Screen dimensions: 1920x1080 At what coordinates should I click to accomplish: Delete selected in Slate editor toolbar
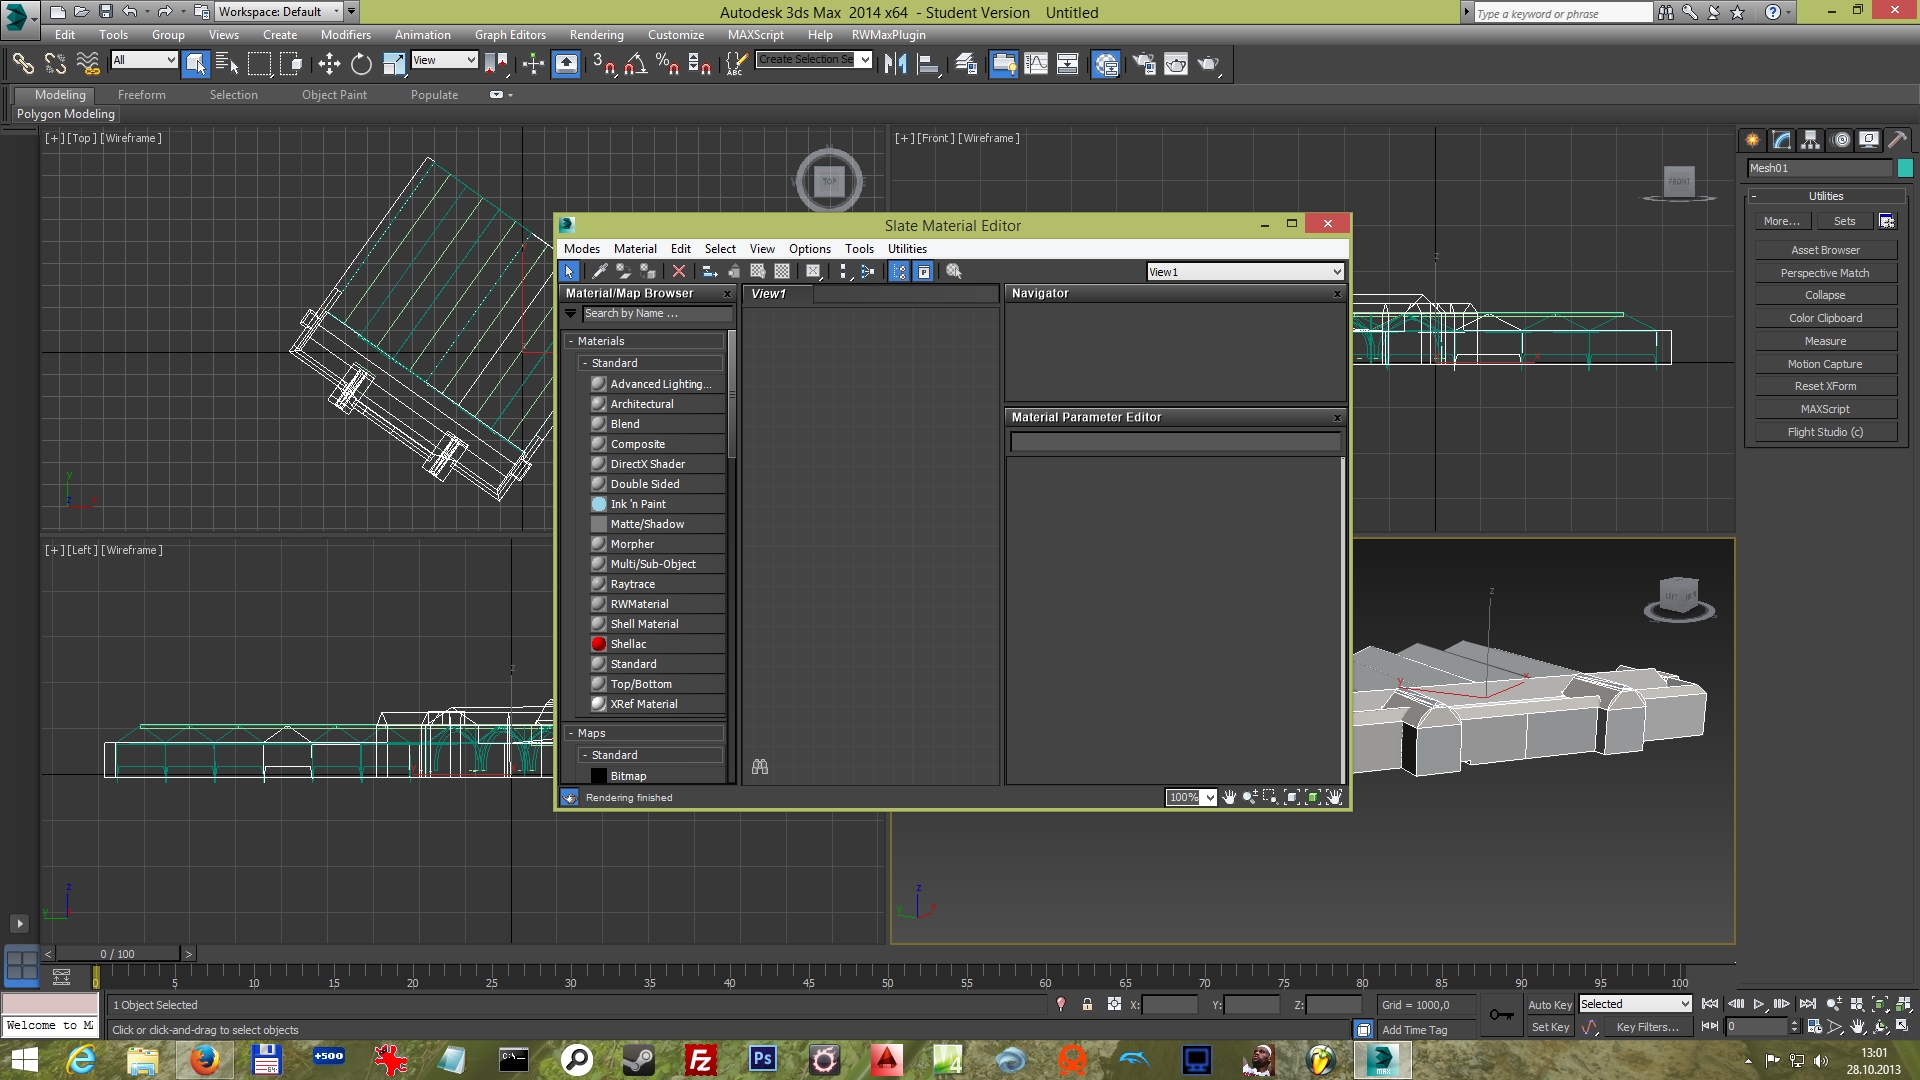click(x=679, y=271)
